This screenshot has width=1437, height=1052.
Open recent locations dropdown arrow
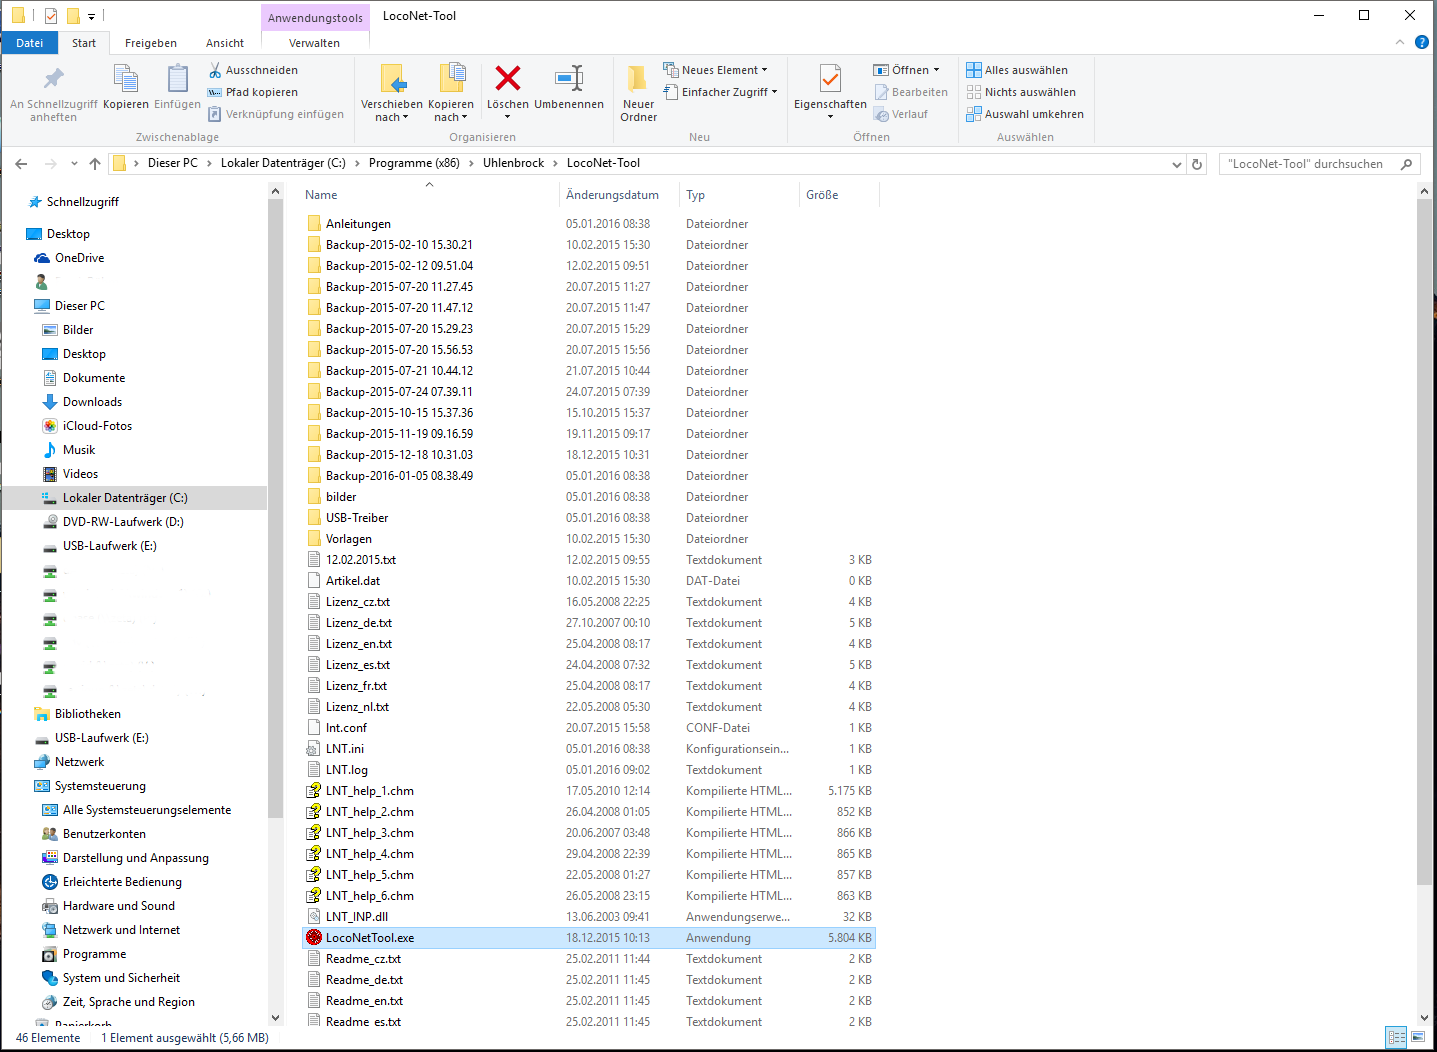[75, 164]
